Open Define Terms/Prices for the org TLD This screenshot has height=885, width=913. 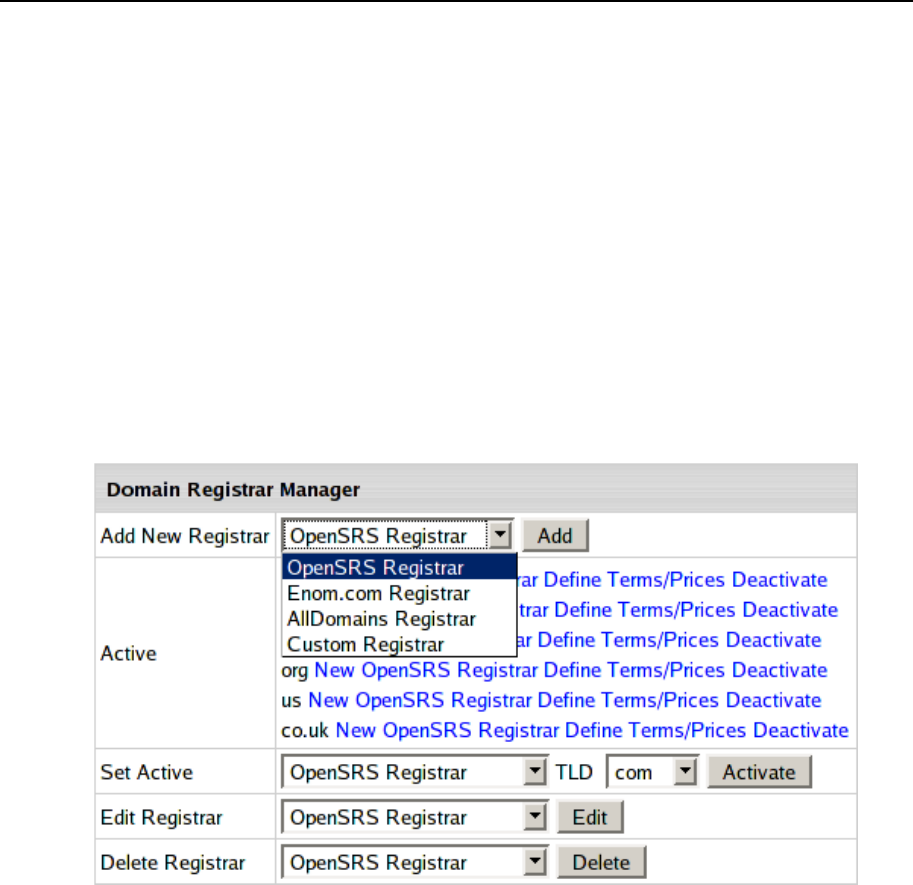pyautogui.click(x=634, y=670)
